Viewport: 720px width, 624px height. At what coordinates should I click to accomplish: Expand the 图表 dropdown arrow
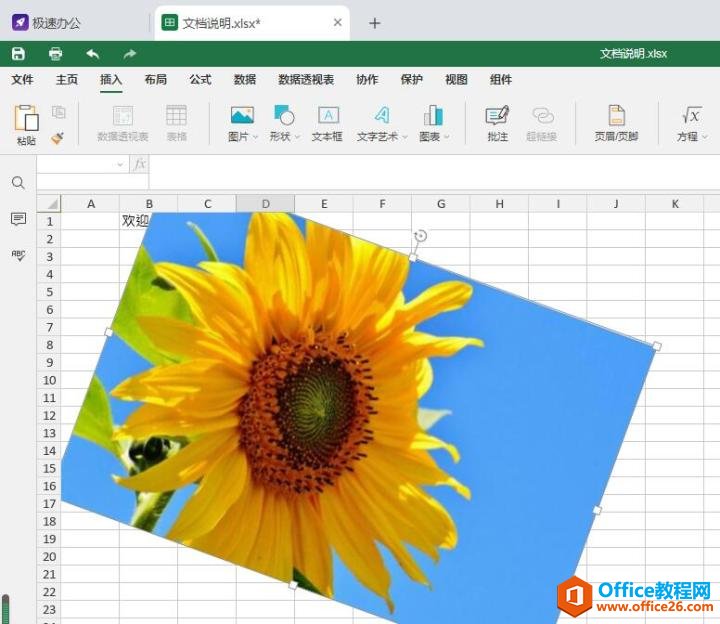447,137
